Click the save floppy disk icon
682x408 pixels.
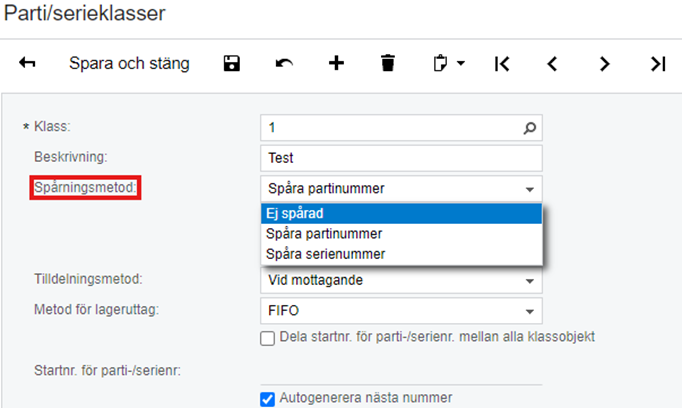[231, 64]
